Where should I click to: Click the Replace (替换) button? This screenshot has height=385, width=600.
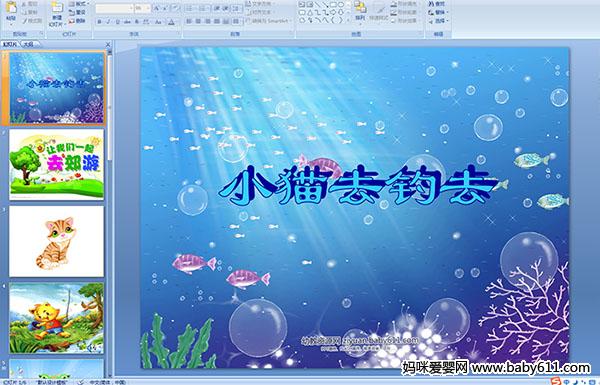[x=437, y=12]
